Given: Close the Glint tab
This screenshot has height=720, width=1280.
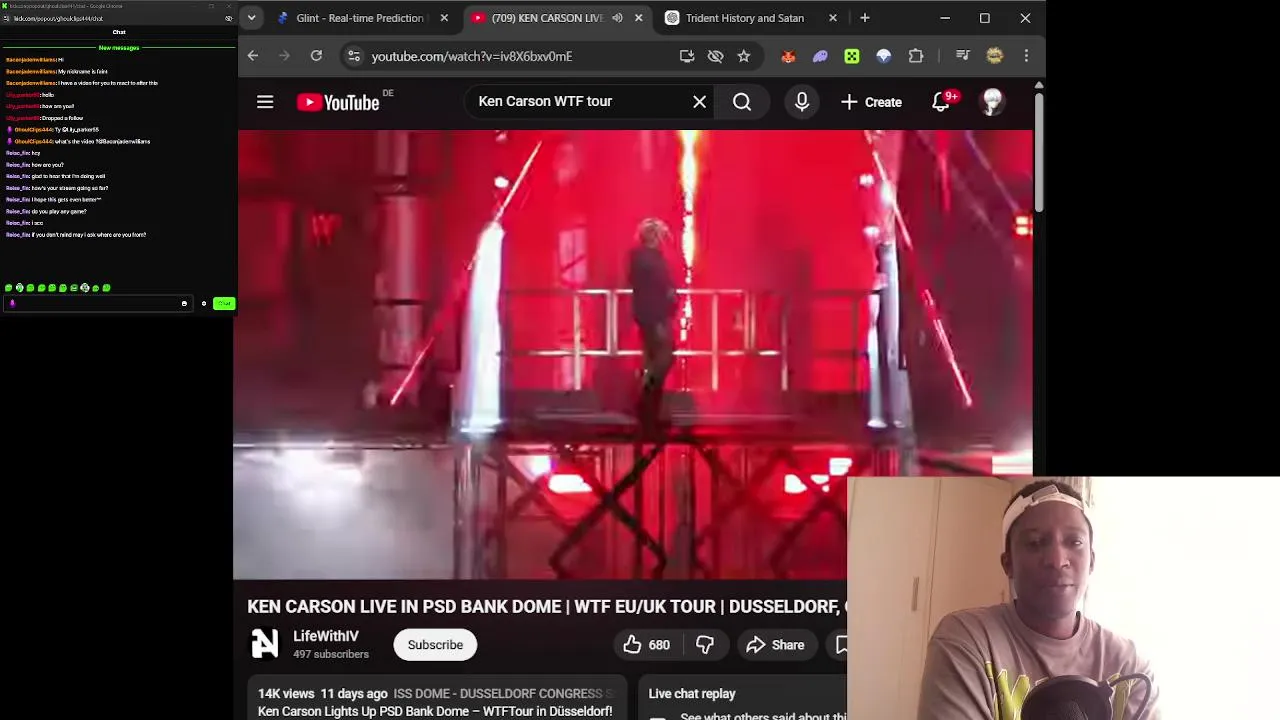Looking at the screenshot, I should [x=444, y=18].
